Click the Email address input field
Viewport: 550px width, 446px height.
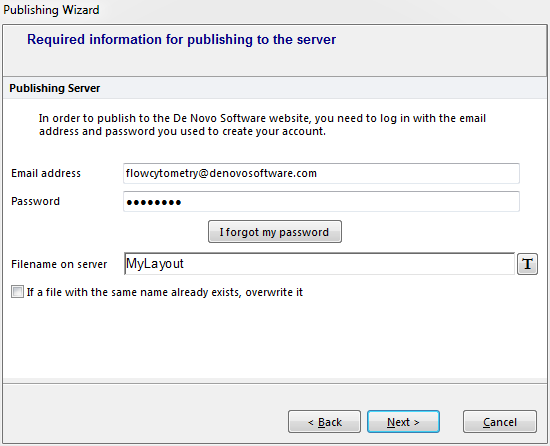point(321,173)
